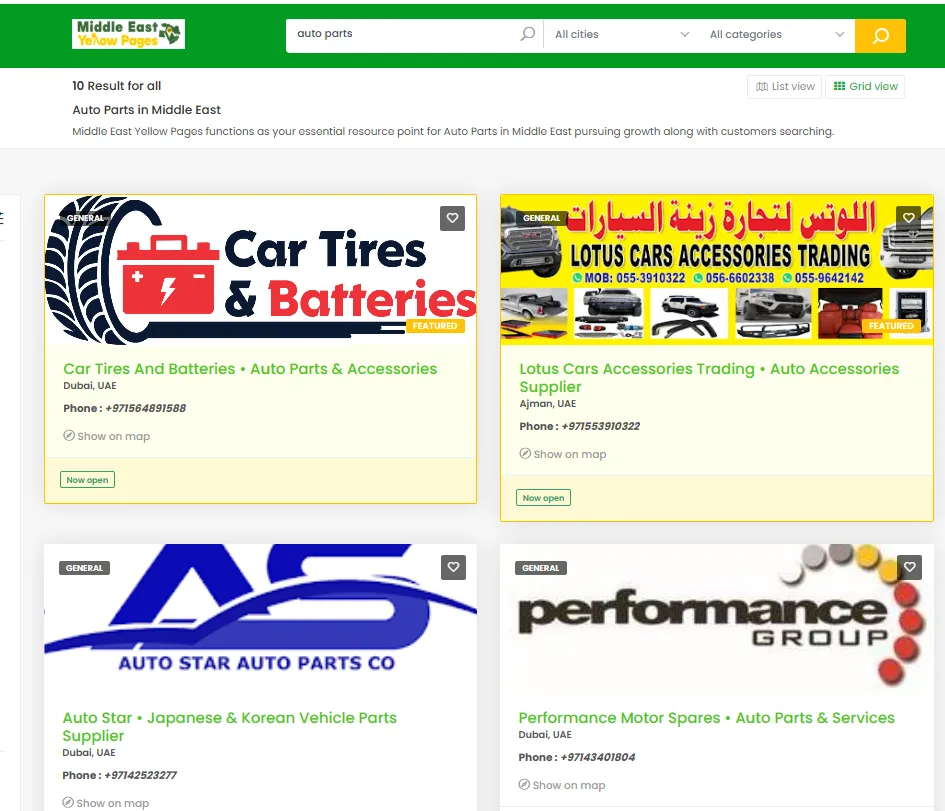Select the 'Dubai, UAE' text under Car Tires
Screen dimensions: 945x811
click(x=90, y=386)
